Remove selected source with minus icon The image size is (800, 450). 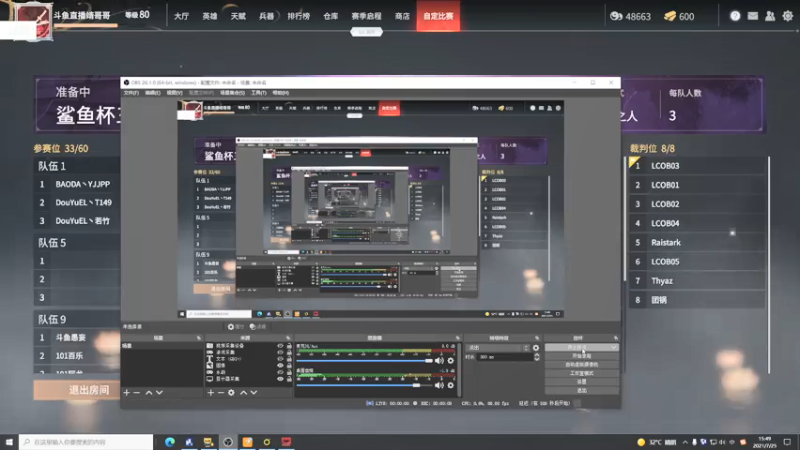pos(220,392)
